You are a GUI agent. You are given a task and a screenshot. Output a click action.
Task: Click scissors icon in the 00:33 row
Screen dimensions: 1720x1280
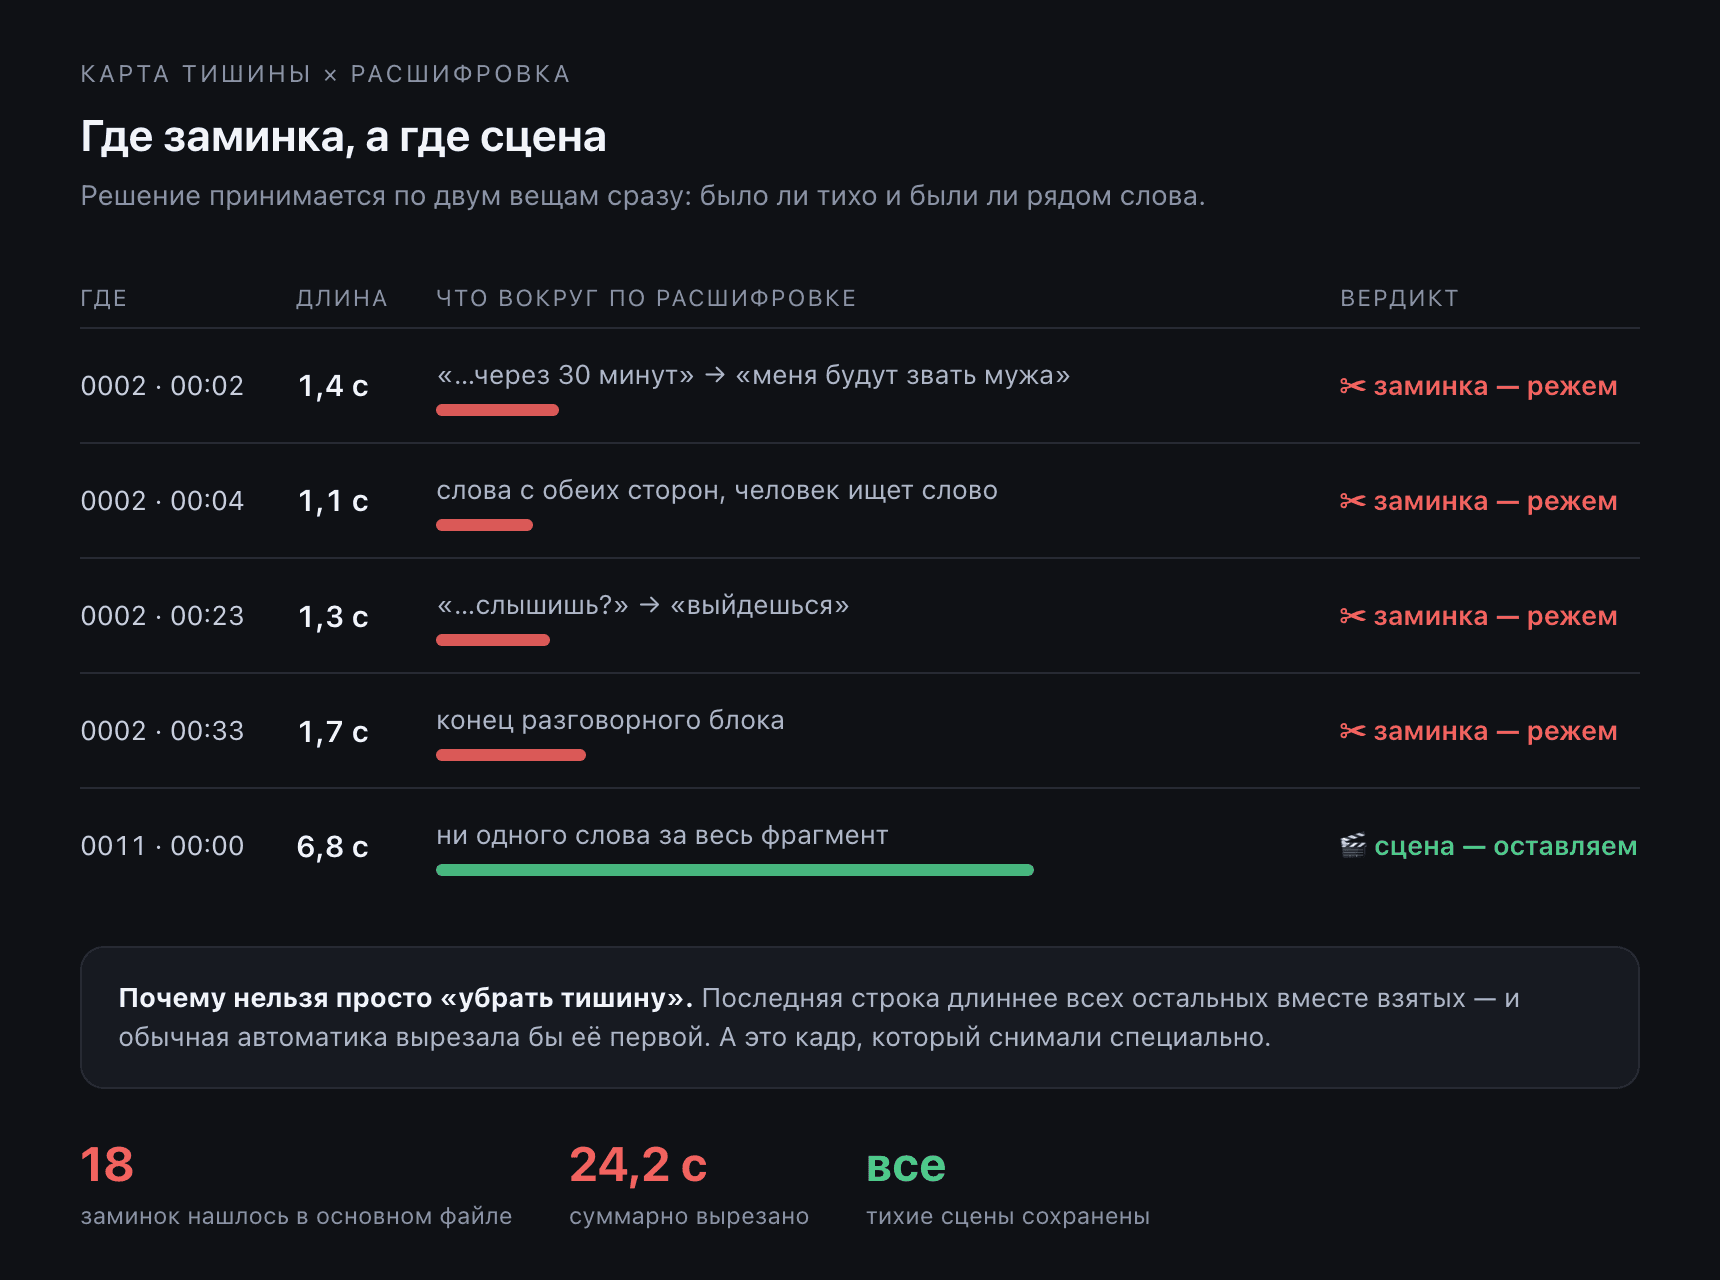pos(1352,731)
